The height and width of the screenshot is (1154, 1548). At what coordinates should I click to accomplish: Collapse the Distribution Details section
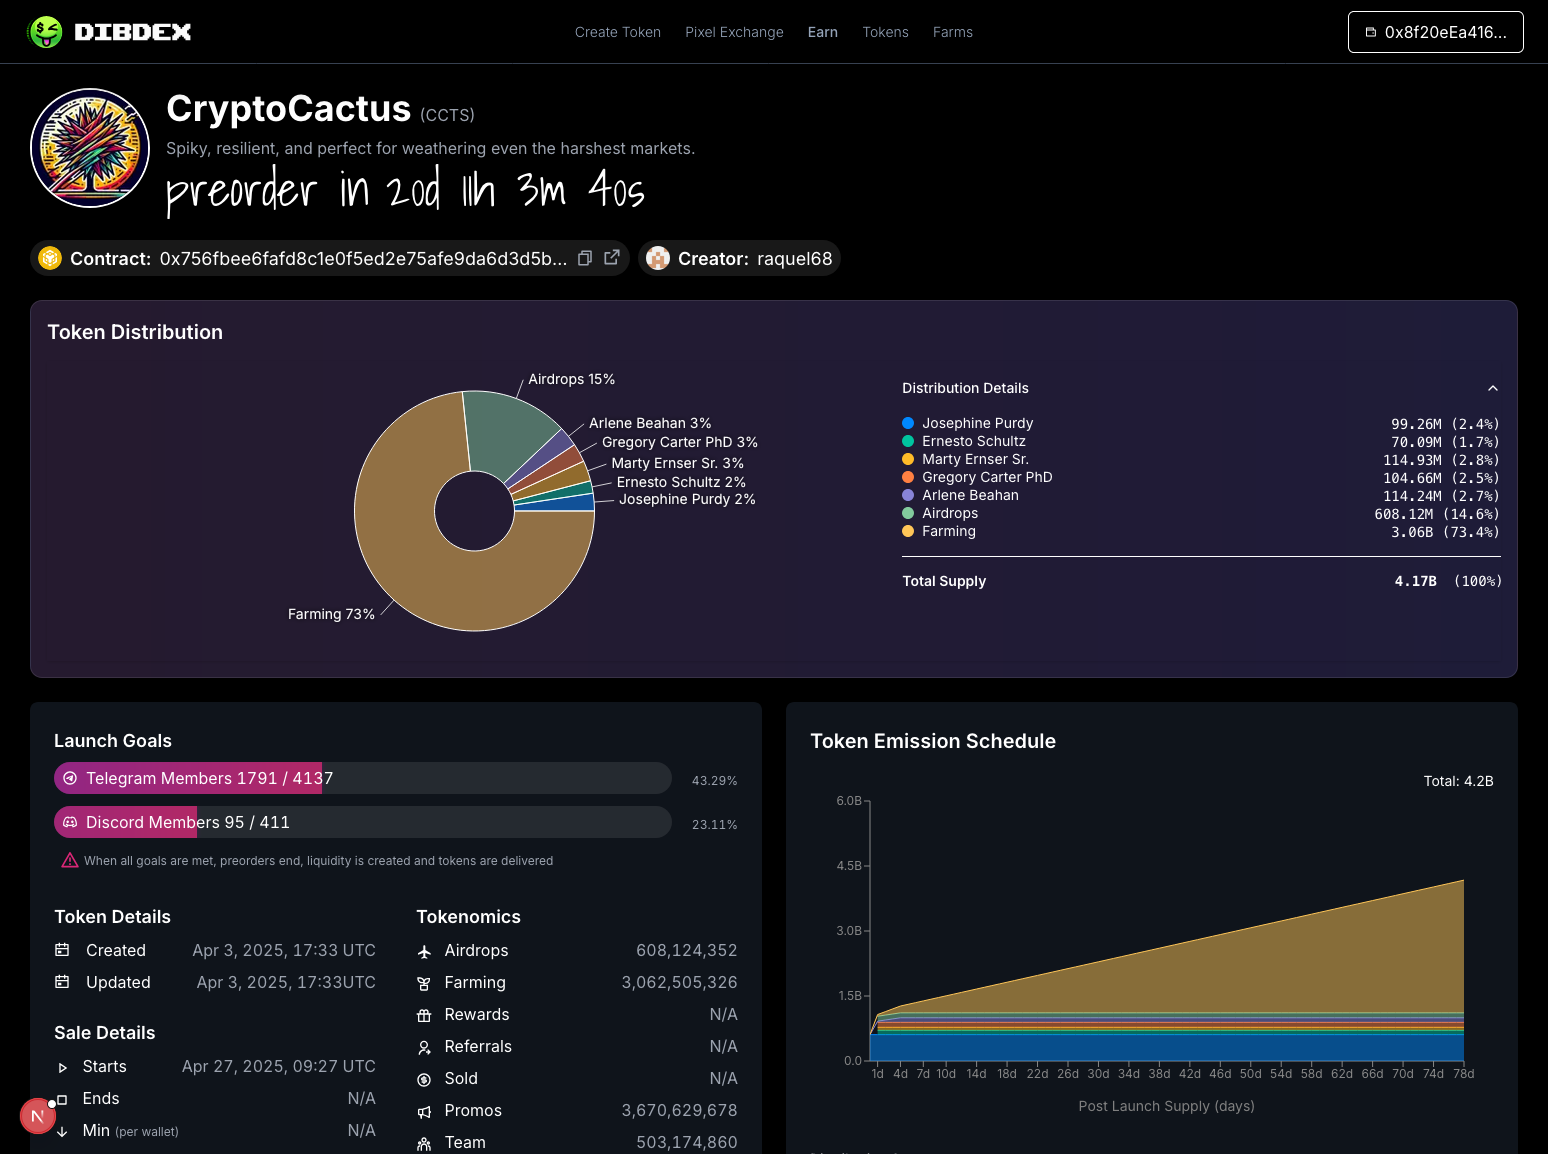point(1492,388)
